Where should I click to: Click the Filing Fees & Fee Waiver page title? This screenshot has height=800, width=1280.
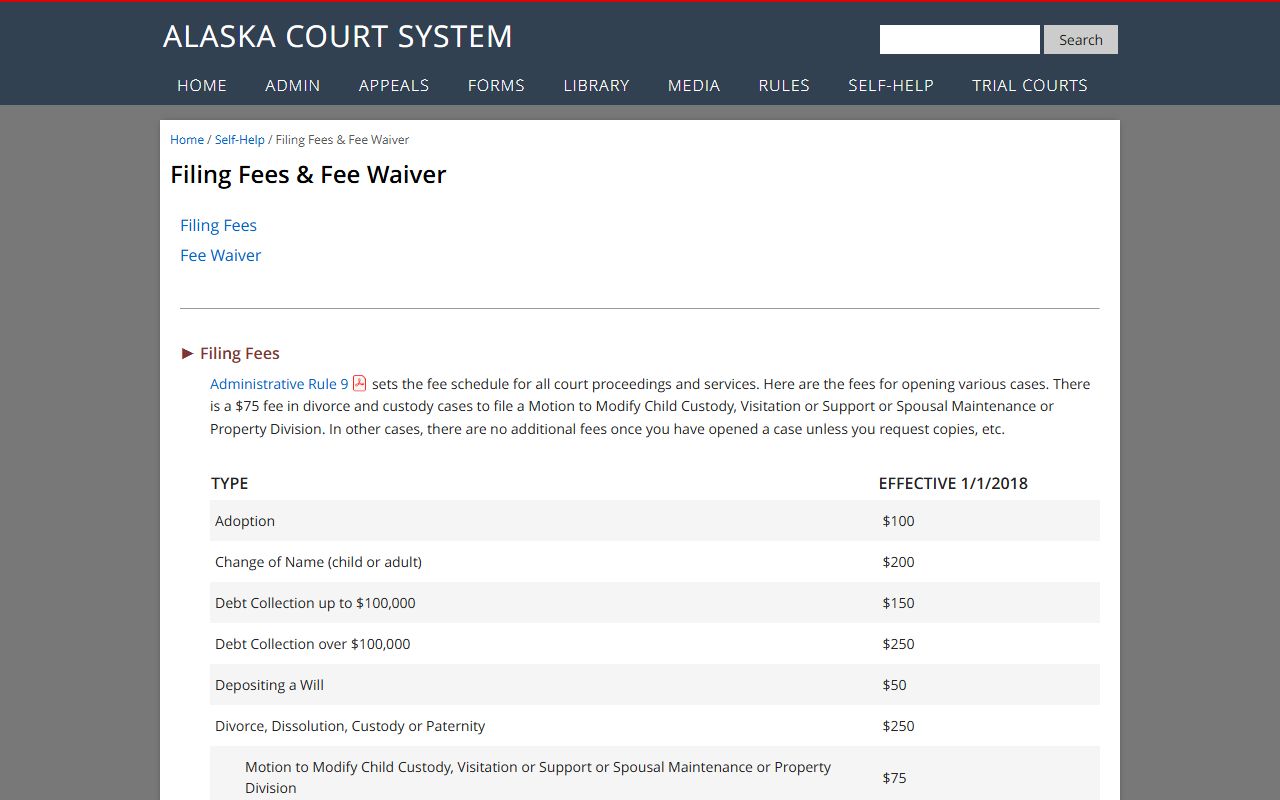[308, 175]
